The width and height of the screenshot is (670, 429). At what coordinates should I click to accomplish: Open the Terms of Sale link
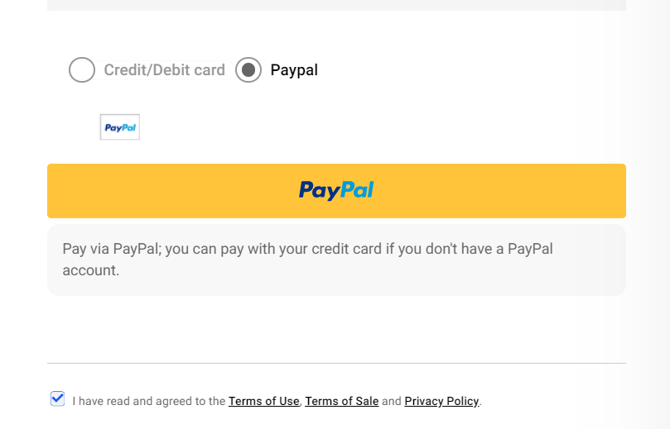click(342, 401)
